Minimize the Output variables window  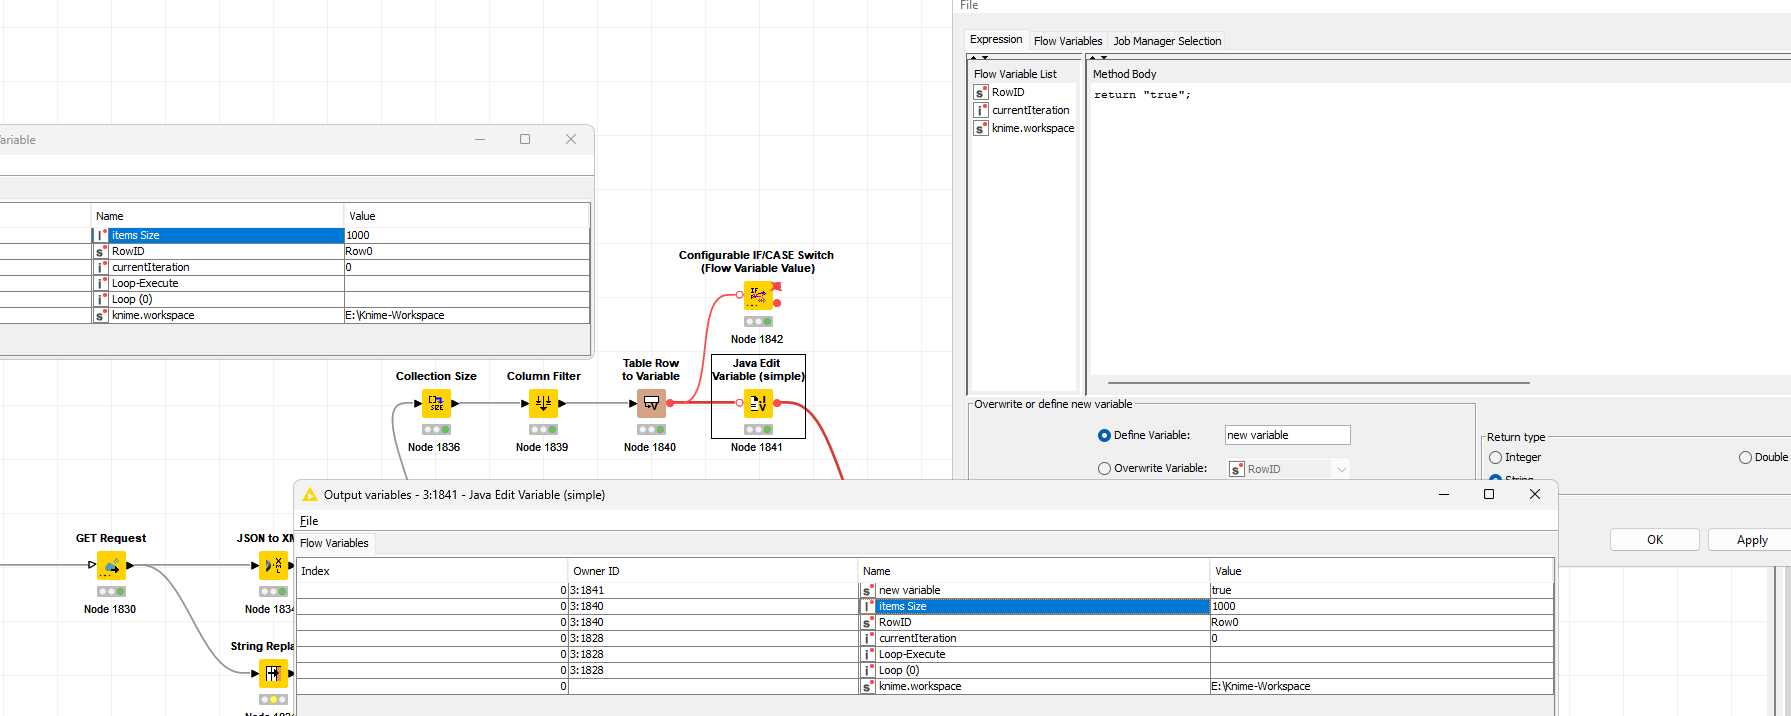tap(1444, 494)
